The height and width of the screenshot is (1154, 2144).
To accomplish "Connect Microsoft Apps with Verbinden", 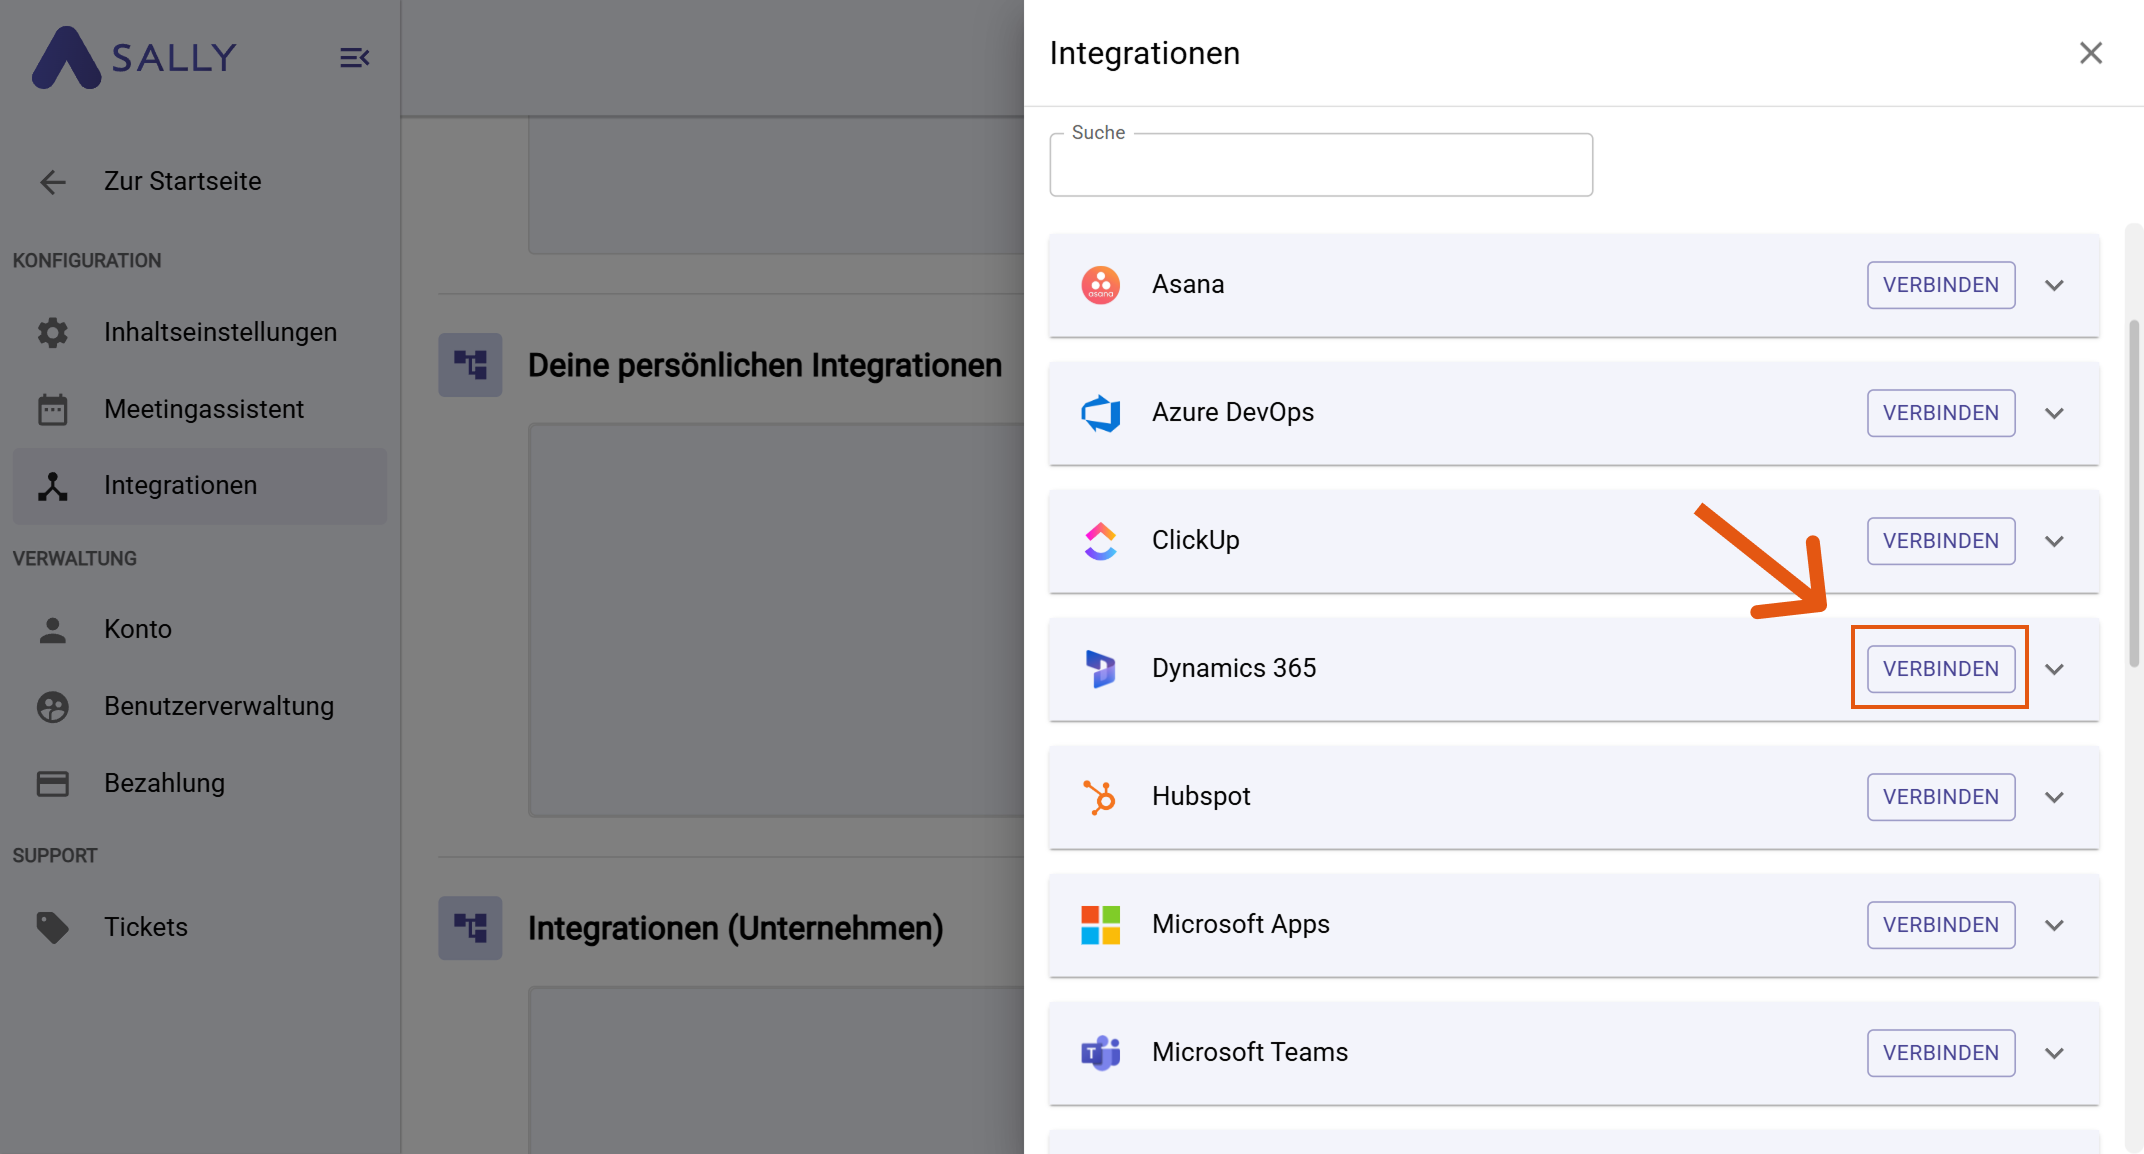I will click(1941, 925).
